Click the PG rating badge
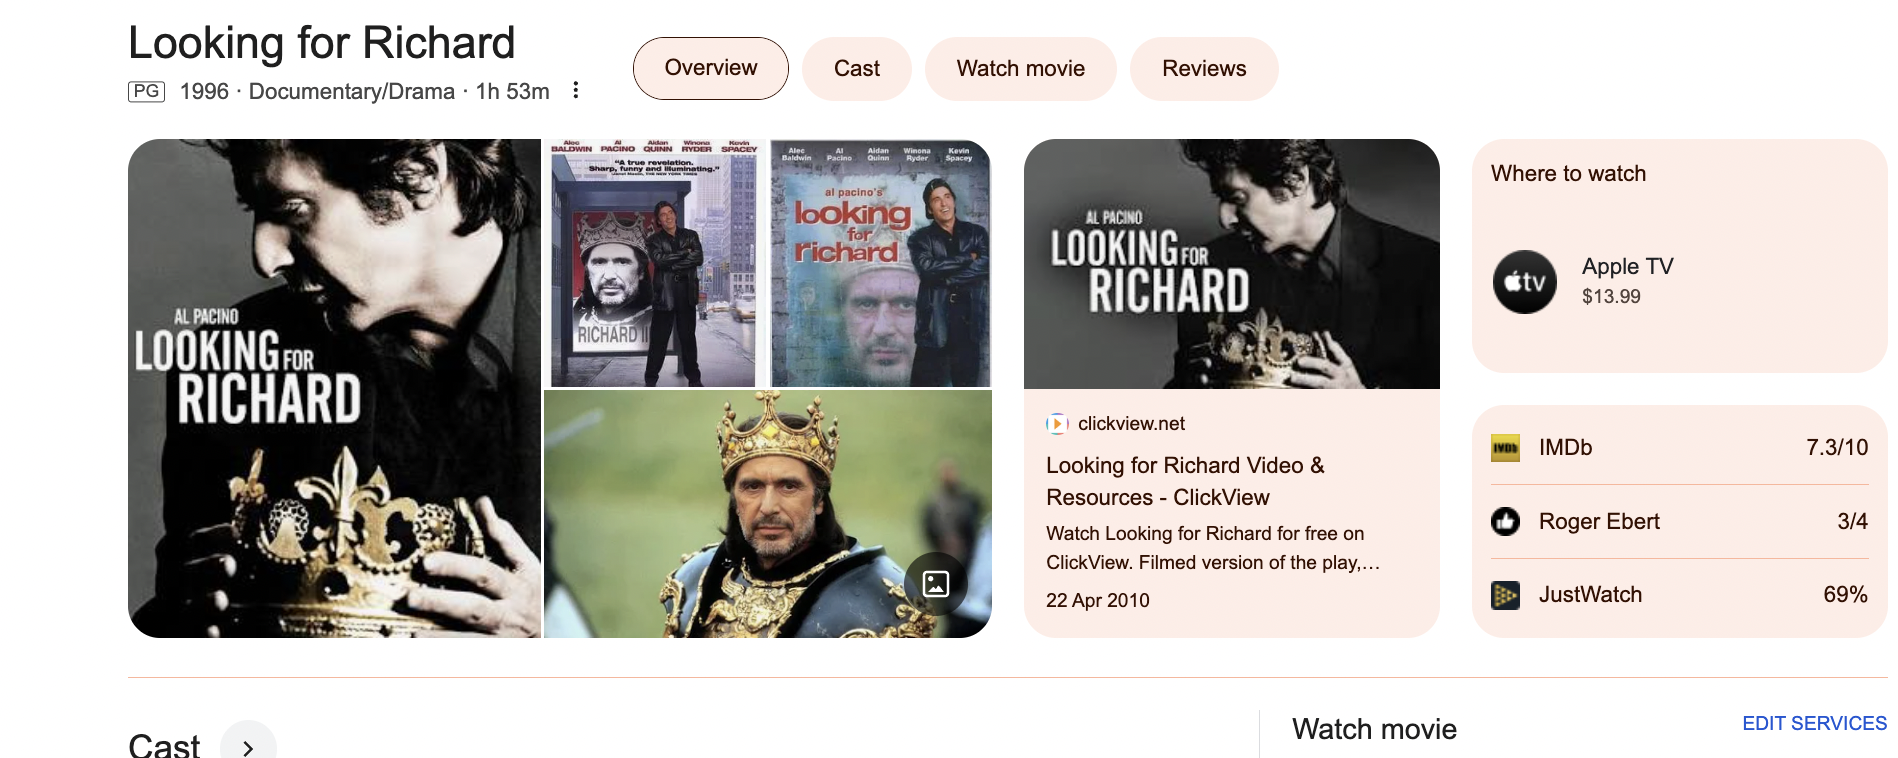Viewport: 1898px width, 758px height. click(147, 92)
